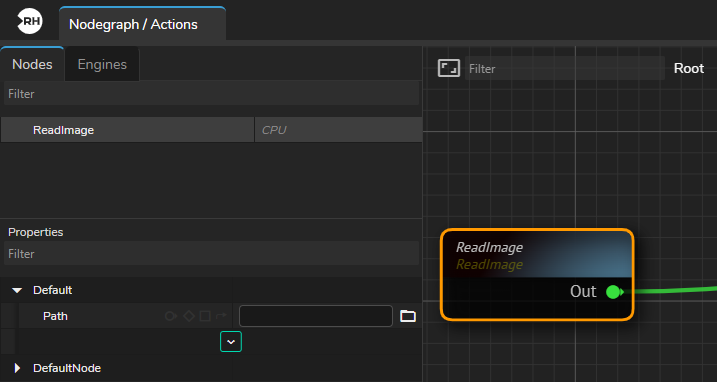717x382 pixels.
Task: Browse for file with folder icon
Action: (408, 316)
